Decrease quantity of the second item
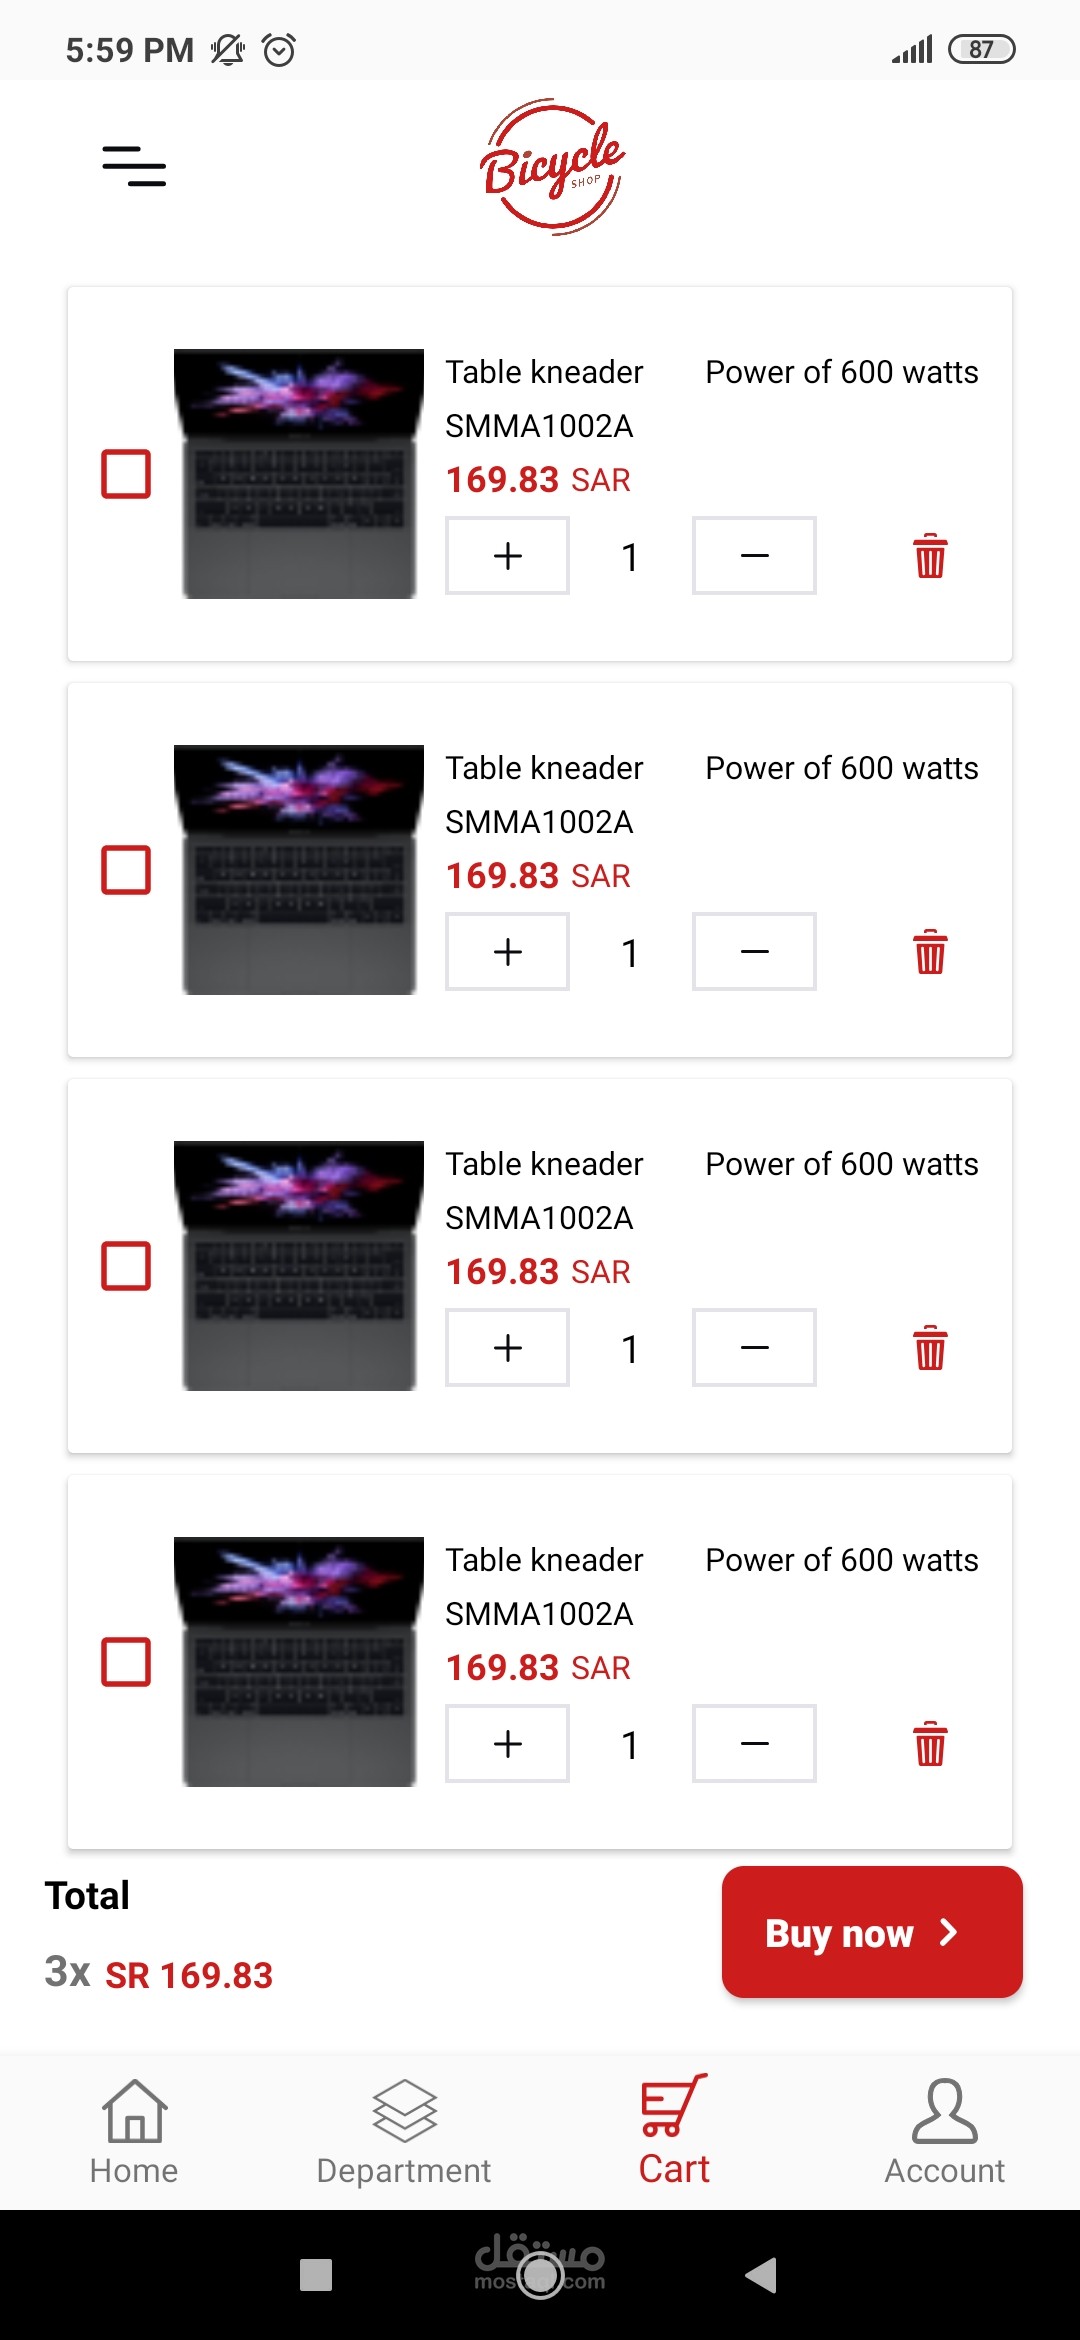Viewport: 1080px width, 2340px height. 754,952
